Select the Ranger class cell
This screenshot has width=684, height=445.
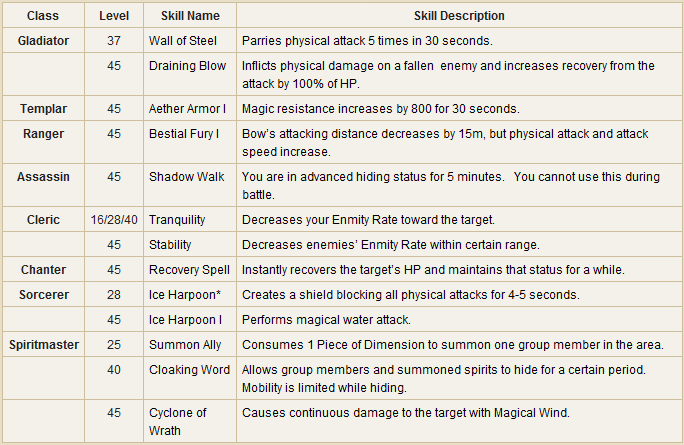pos(43,133)
